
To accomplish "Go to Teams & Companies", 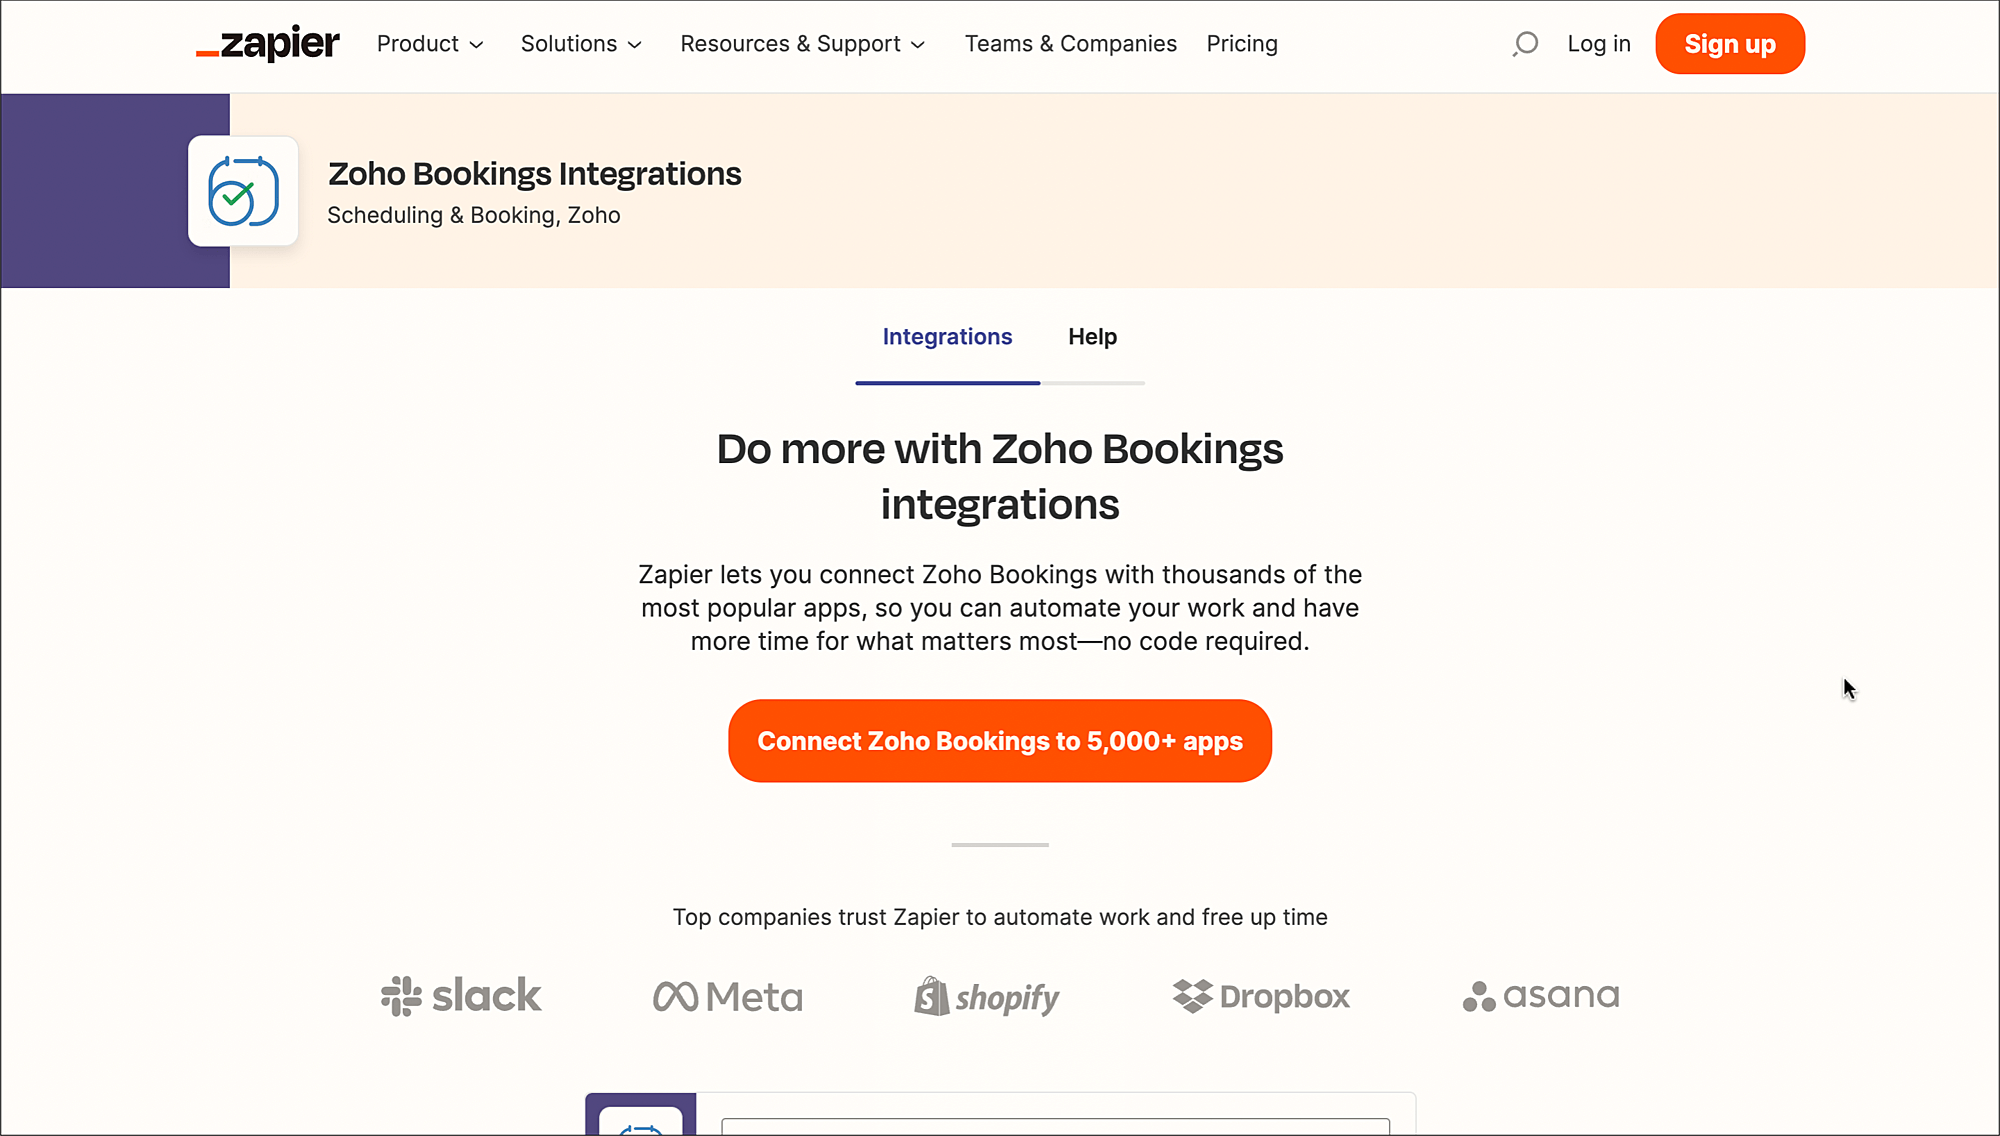I will coord(1071,44).
